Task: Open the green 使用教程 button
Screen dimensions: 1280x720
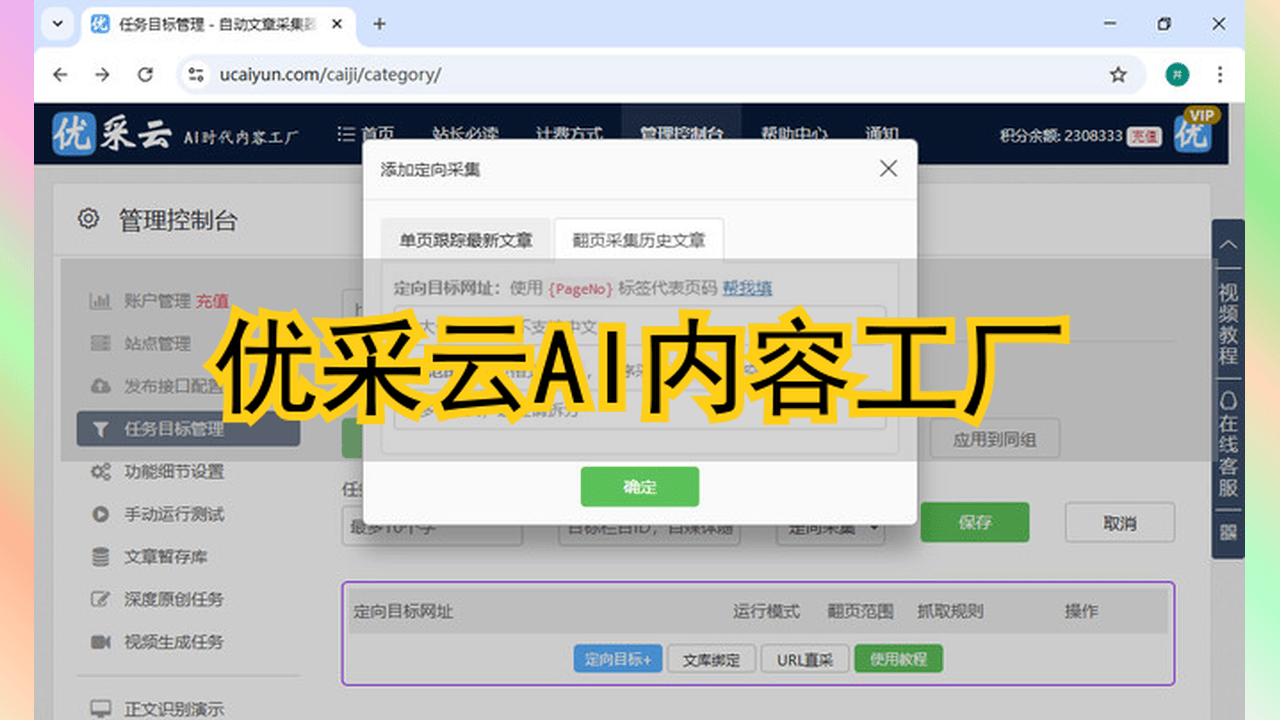Action: coord(897,659)
